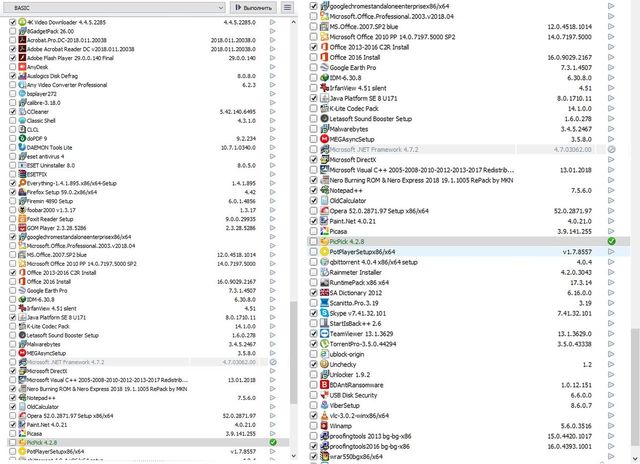Select the qBittorrent 4.0.4 row
This screenshot has width=640, height=464.
click(380, 261)
